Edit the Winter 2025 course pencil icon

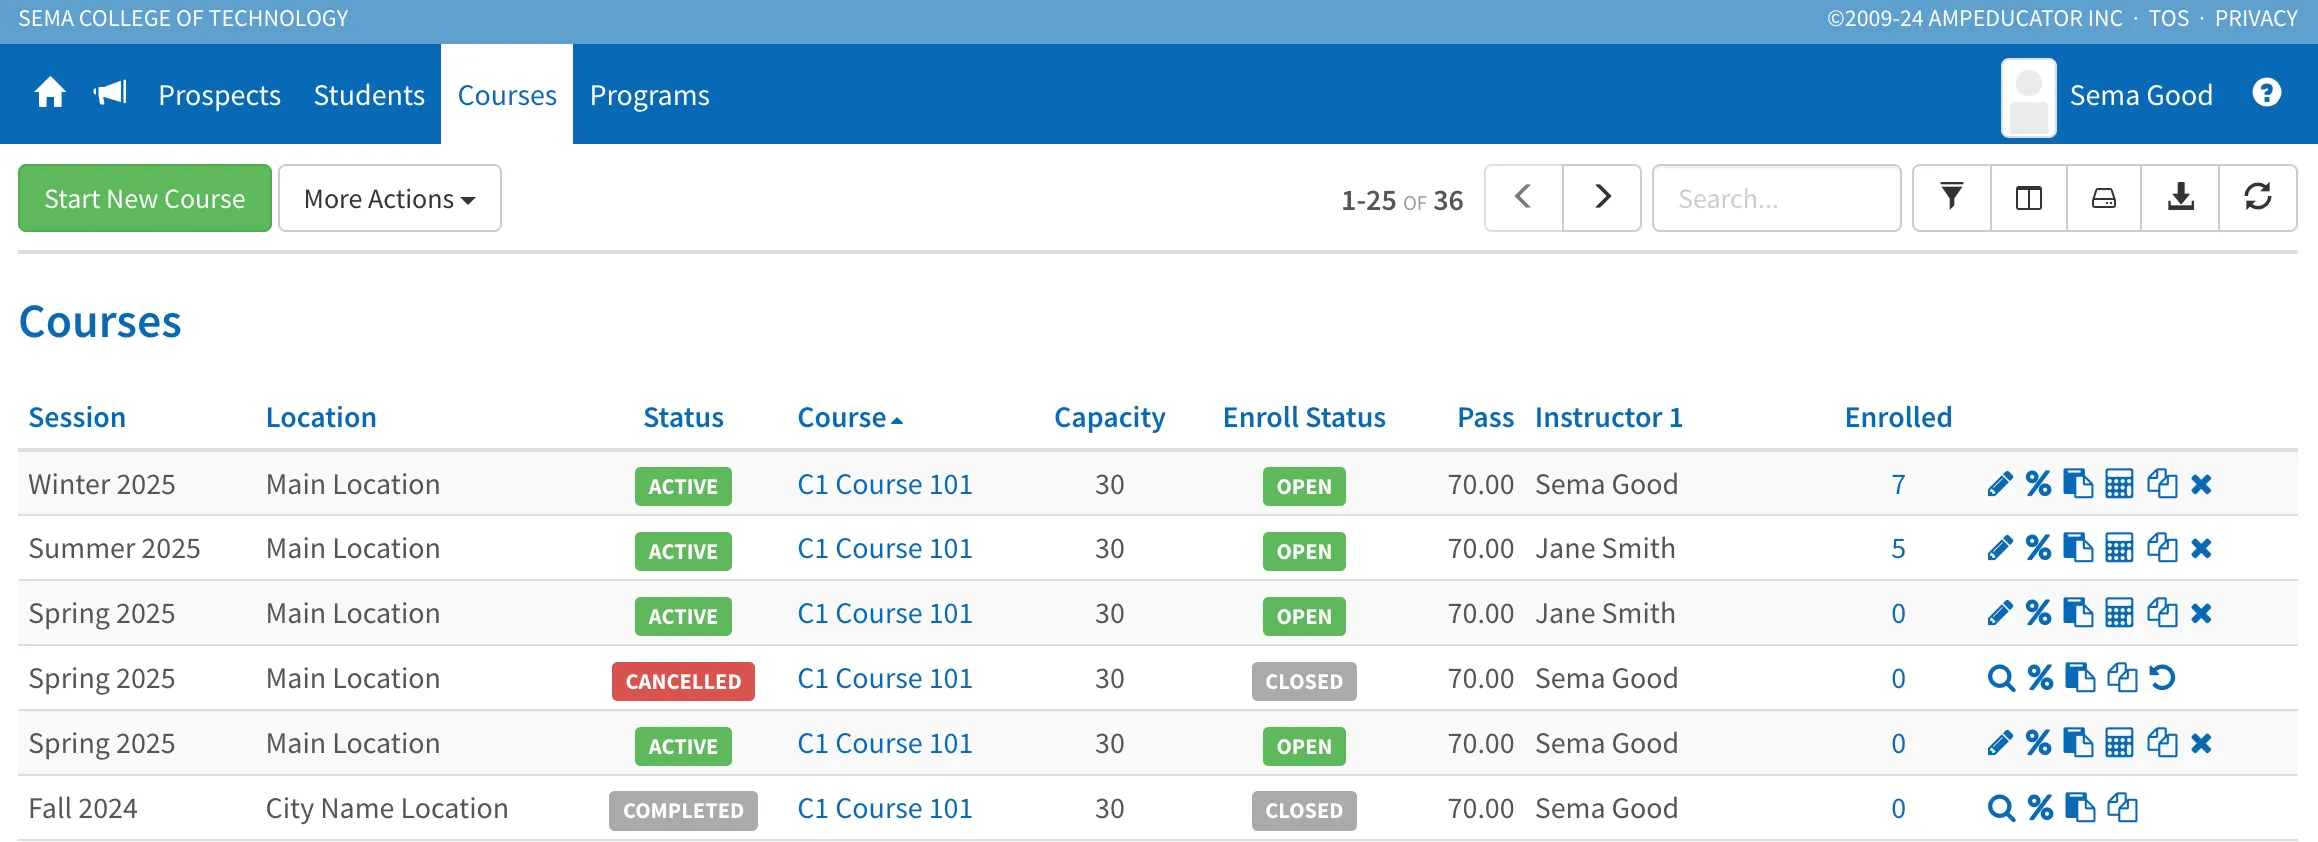(2000, 484)
